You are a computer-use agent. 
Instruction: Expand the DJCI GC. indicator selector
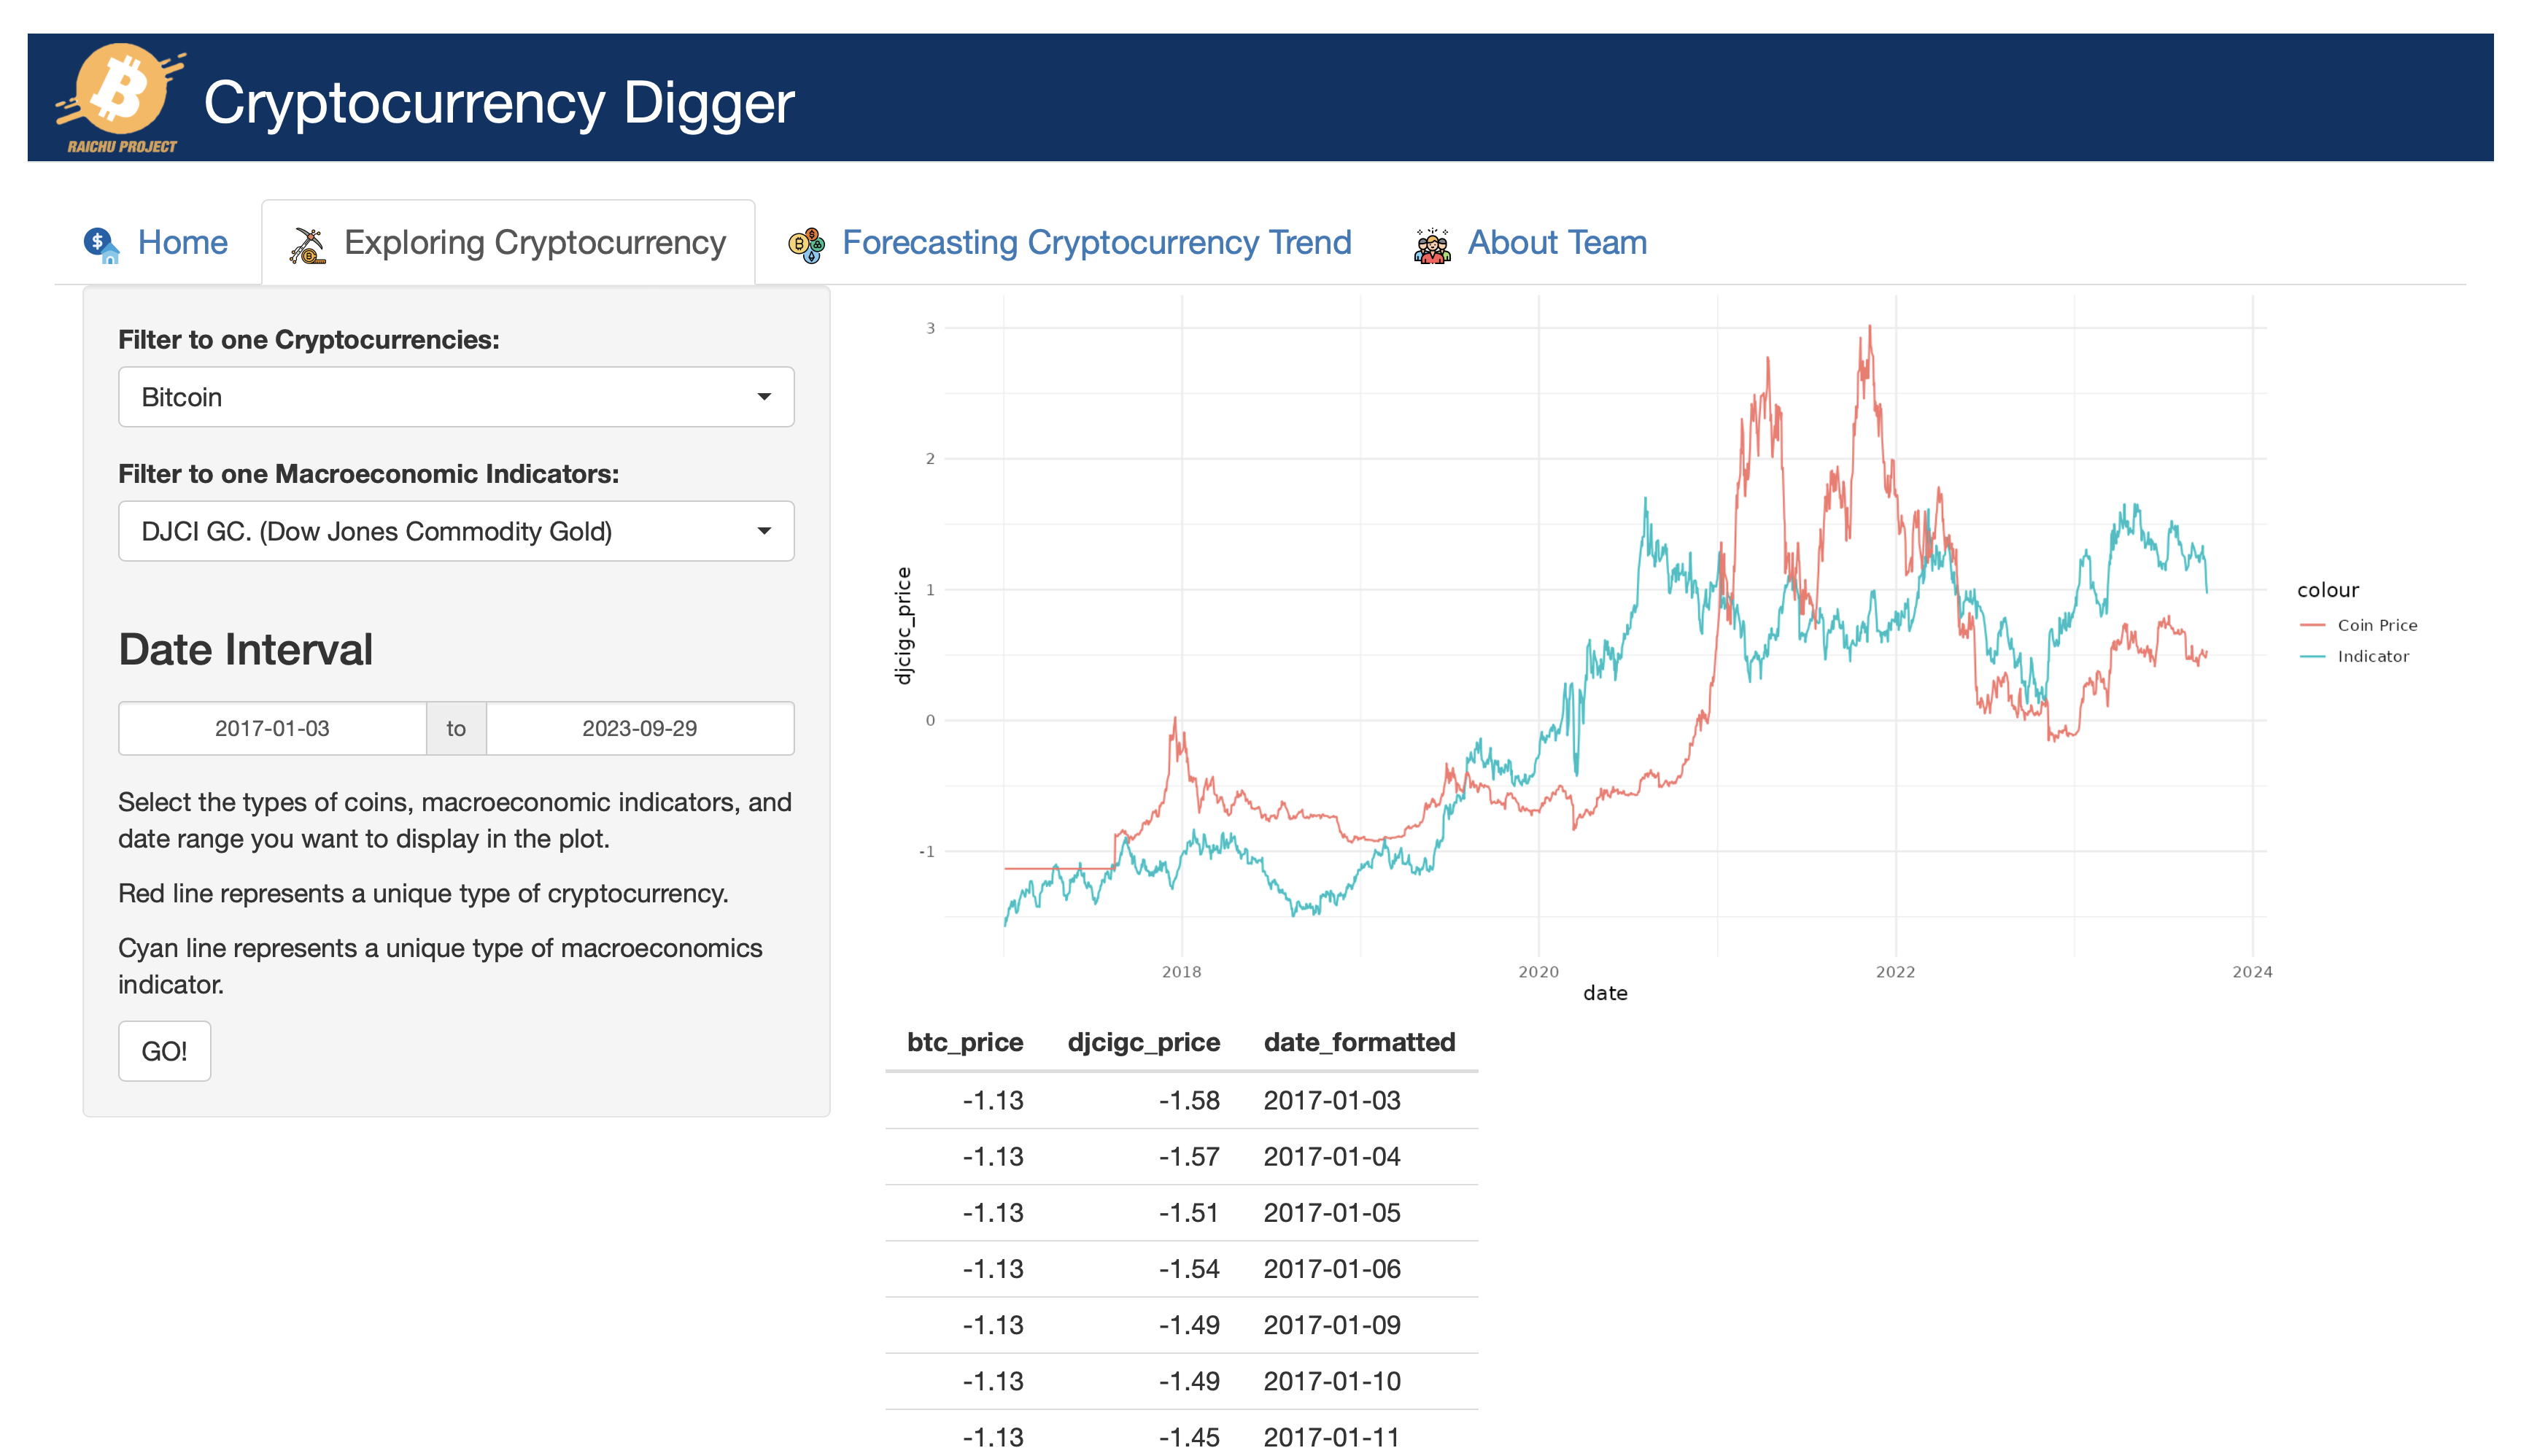click(440, 531)
